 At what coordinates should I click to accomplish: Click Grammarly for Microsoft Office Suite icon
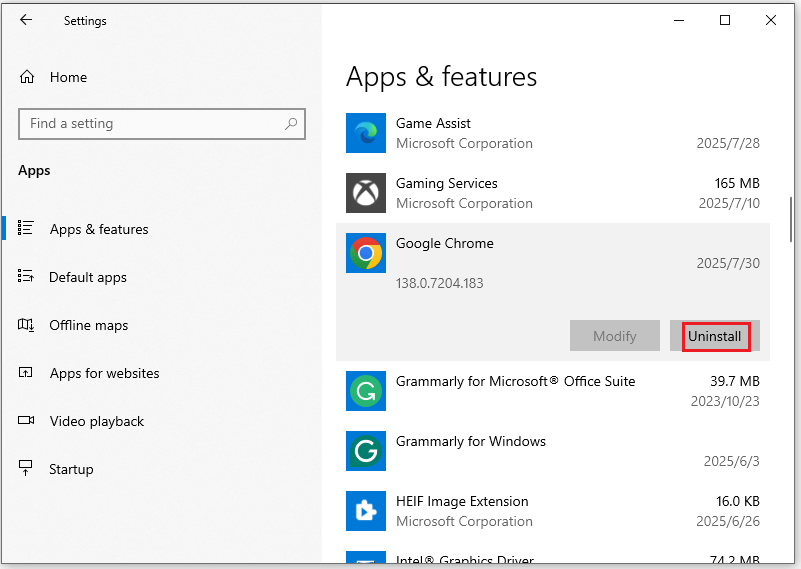(x=366, y=391)
